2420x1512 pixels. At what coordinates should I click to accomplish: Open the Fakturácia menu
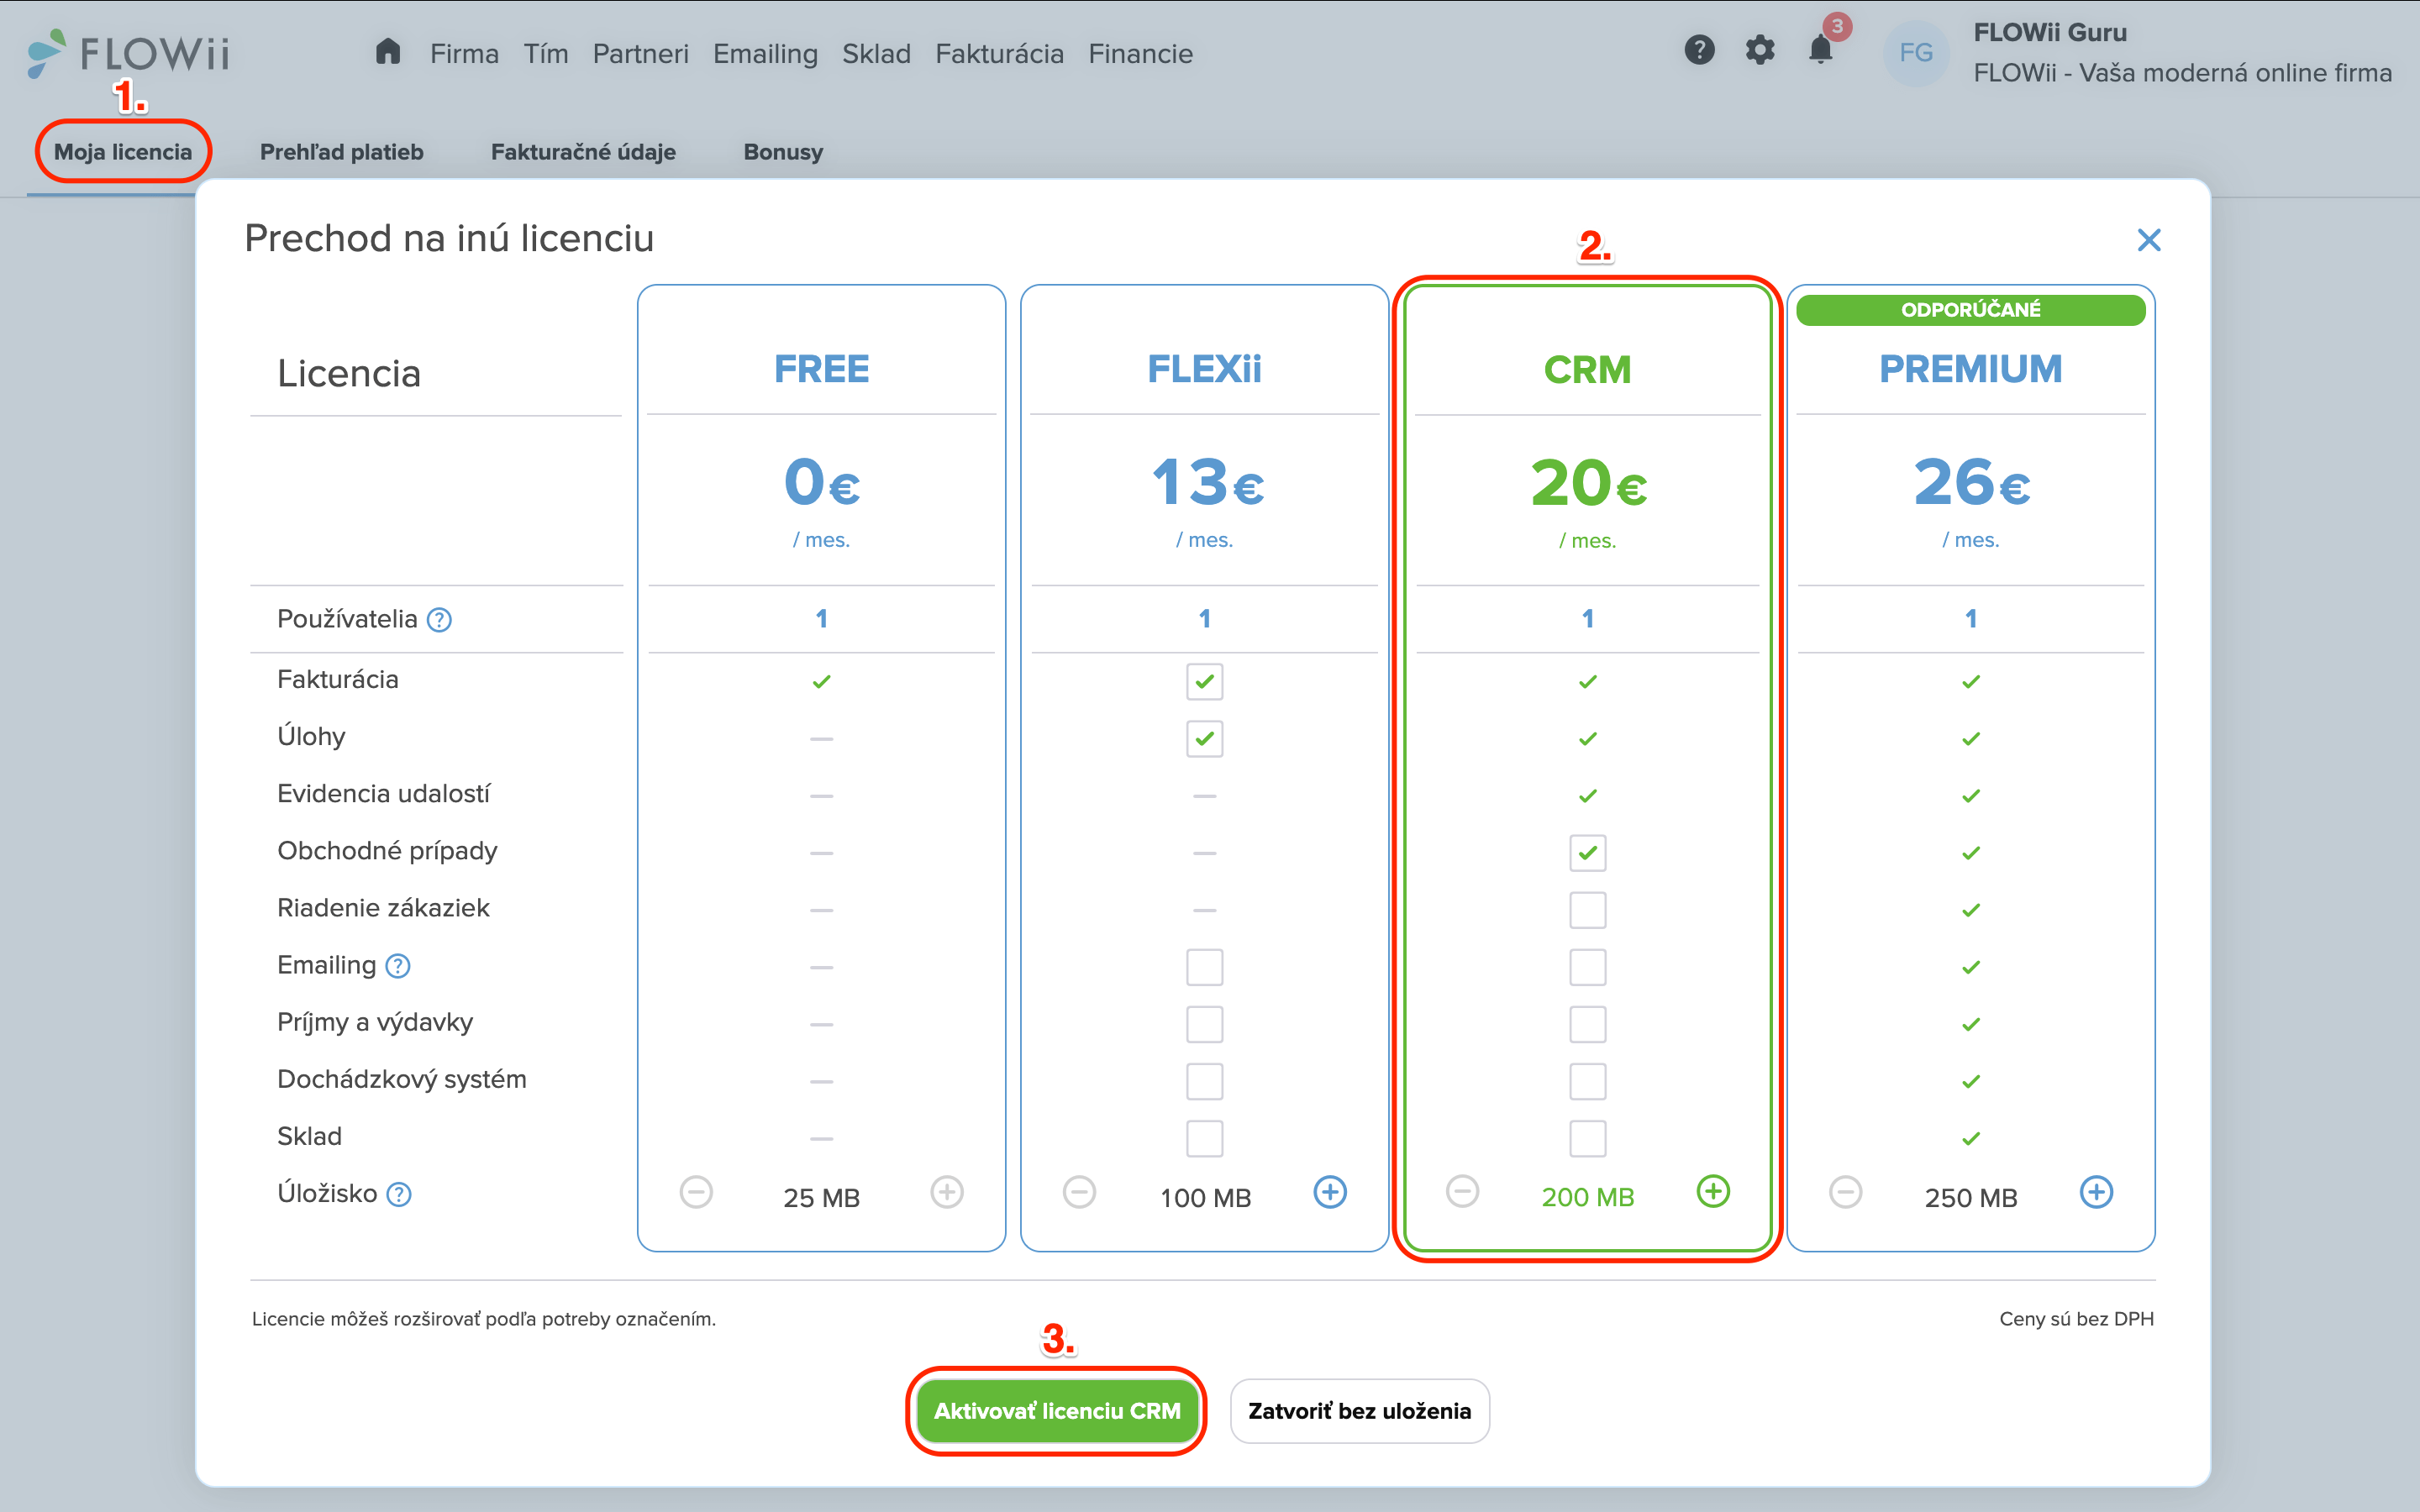(x=999, y=54)
